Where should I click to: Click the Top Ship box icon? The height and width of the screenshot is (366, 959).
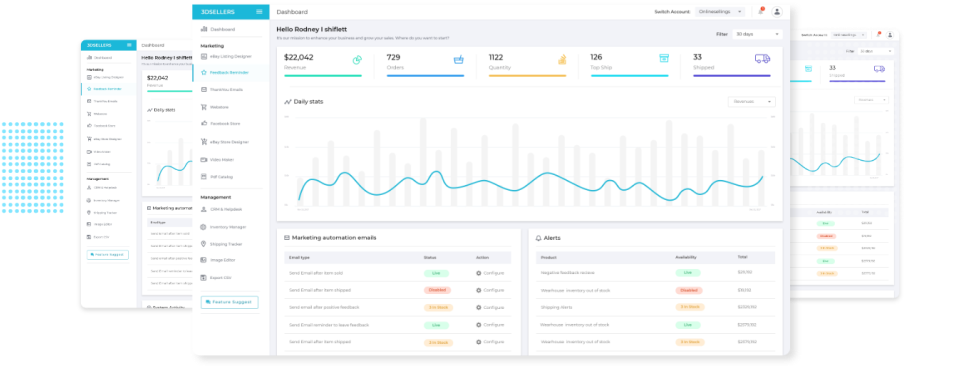(664, 58)
